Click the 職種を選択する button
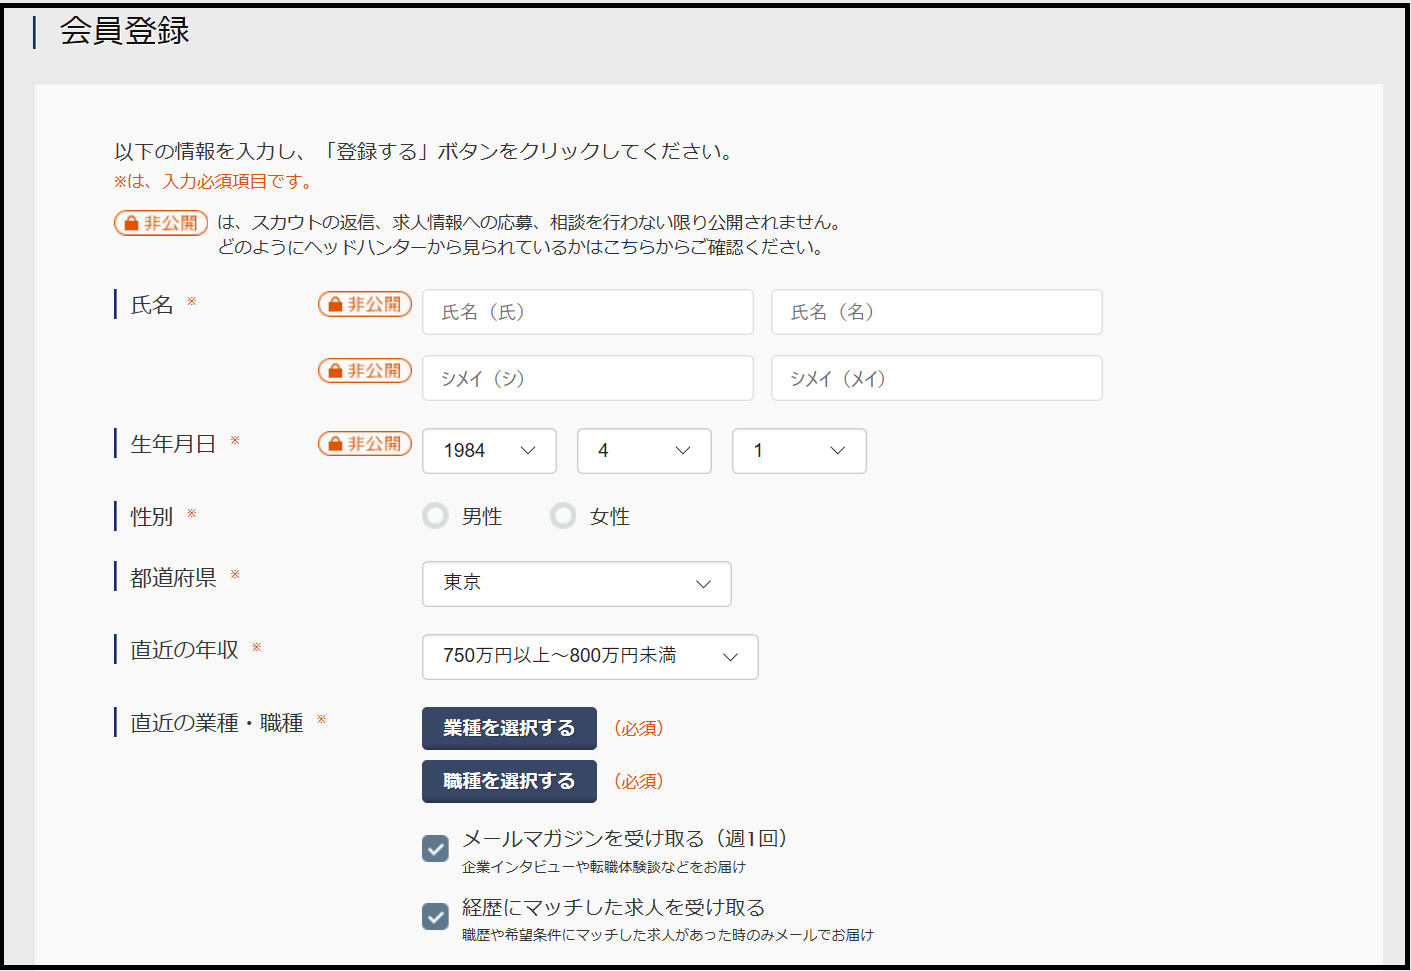 [509, 781]
